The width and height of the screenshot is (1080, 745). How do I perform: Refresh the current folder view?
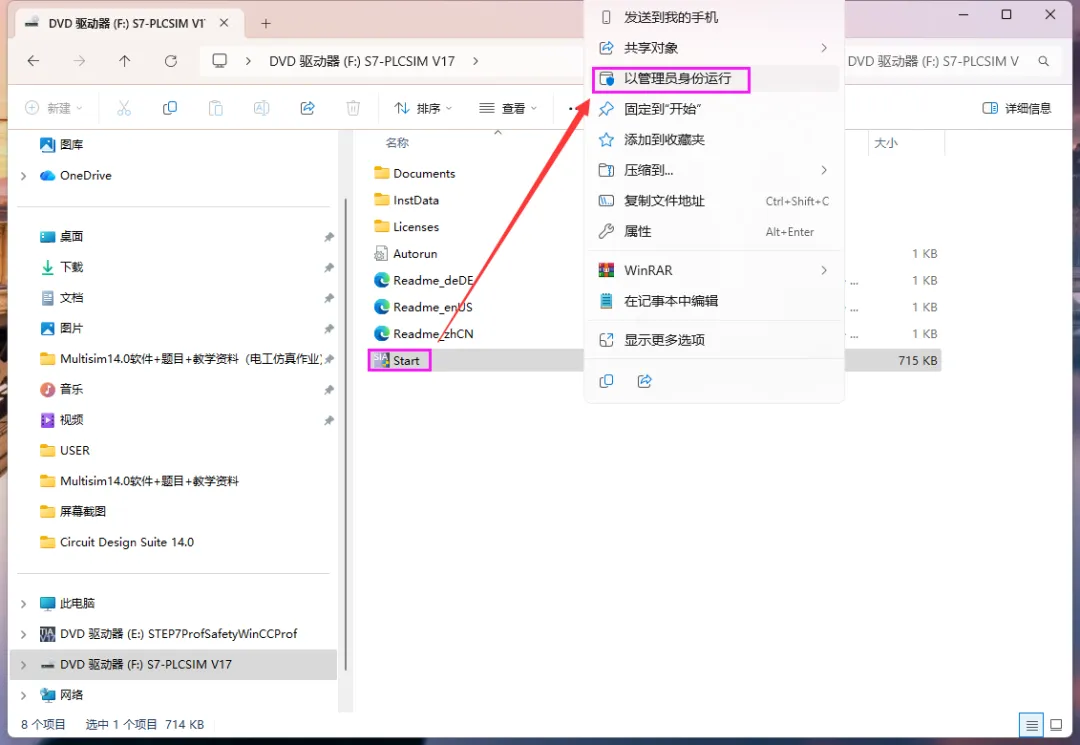click(171, 61)
